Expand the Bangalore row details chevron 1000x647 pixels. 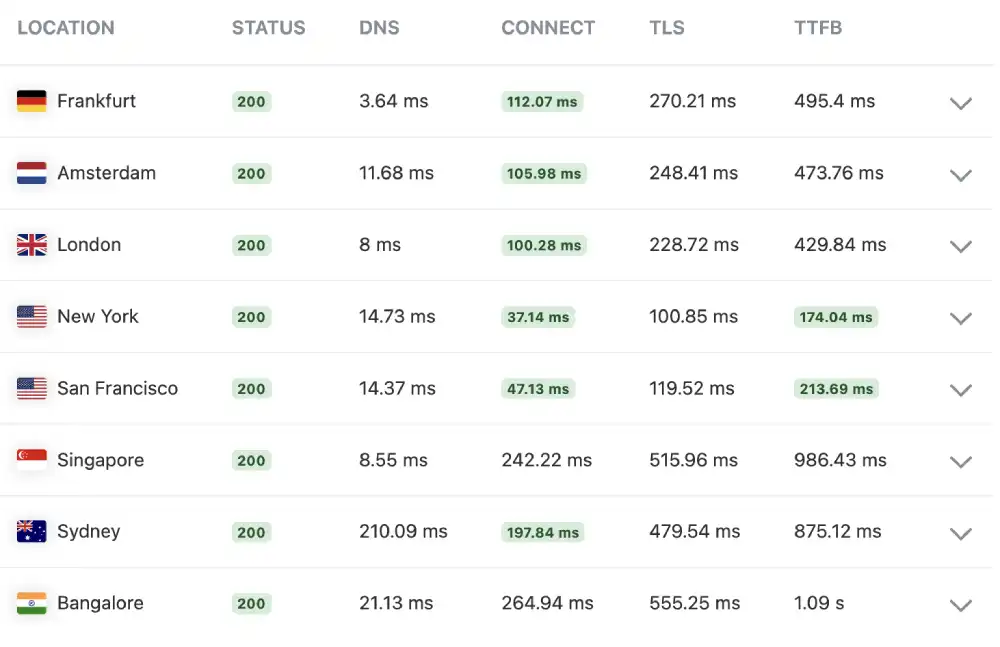pyautogui.click(x=960, y=605)
